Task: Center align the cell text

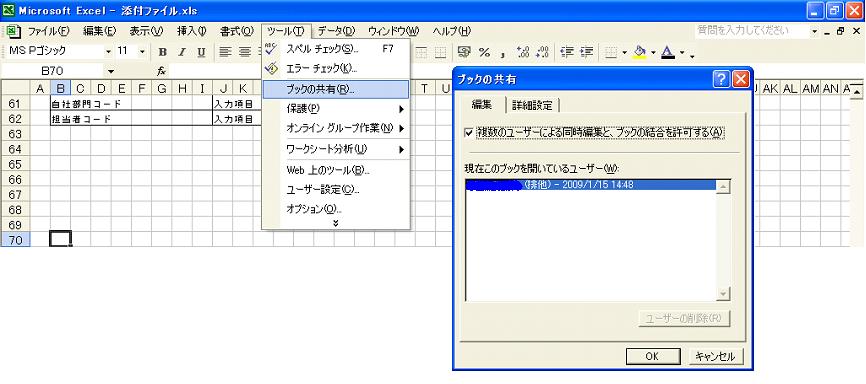Action: click(245, 52)
